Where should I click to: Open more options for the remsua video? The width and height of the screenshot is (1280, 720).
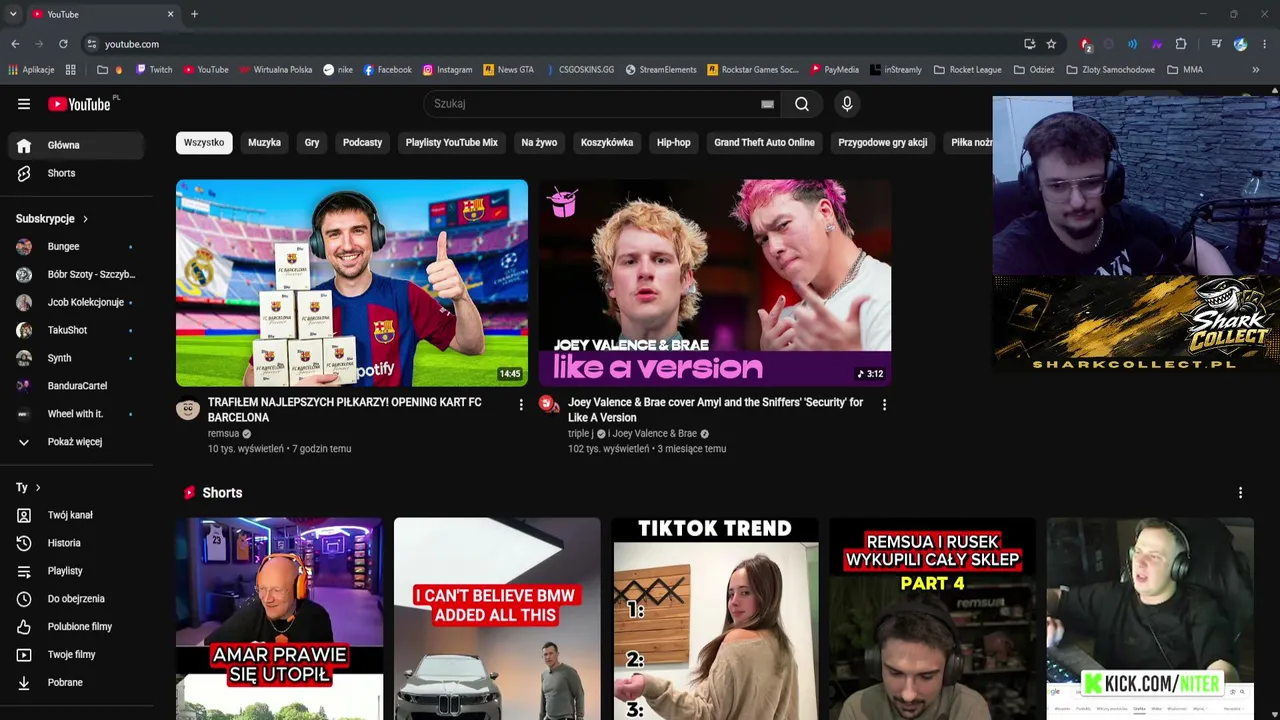click(x=521, y=405)
